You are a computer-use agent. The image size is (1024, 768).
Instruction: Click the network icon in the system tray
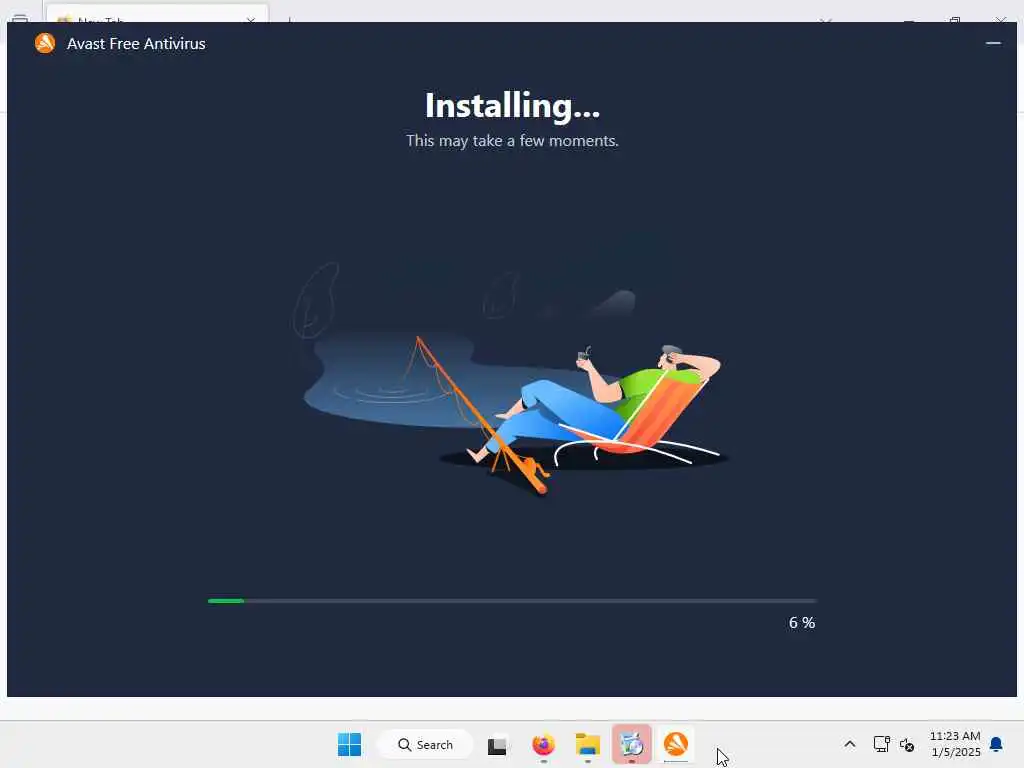tap(882, 744)
